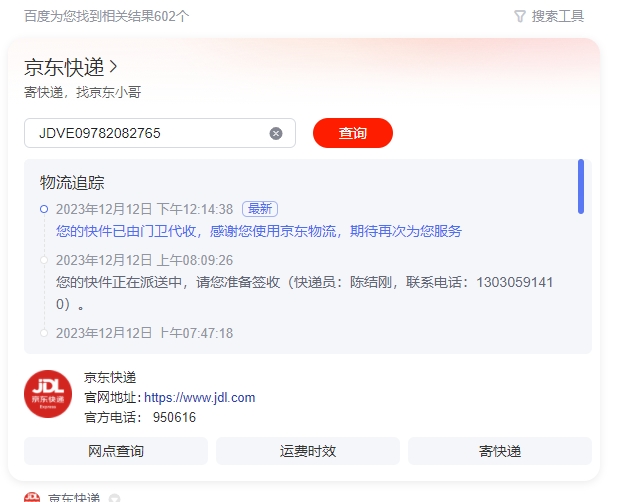
Task: Click the latest-entry blue timeline circle marker
Action: (x=44, y=209)
